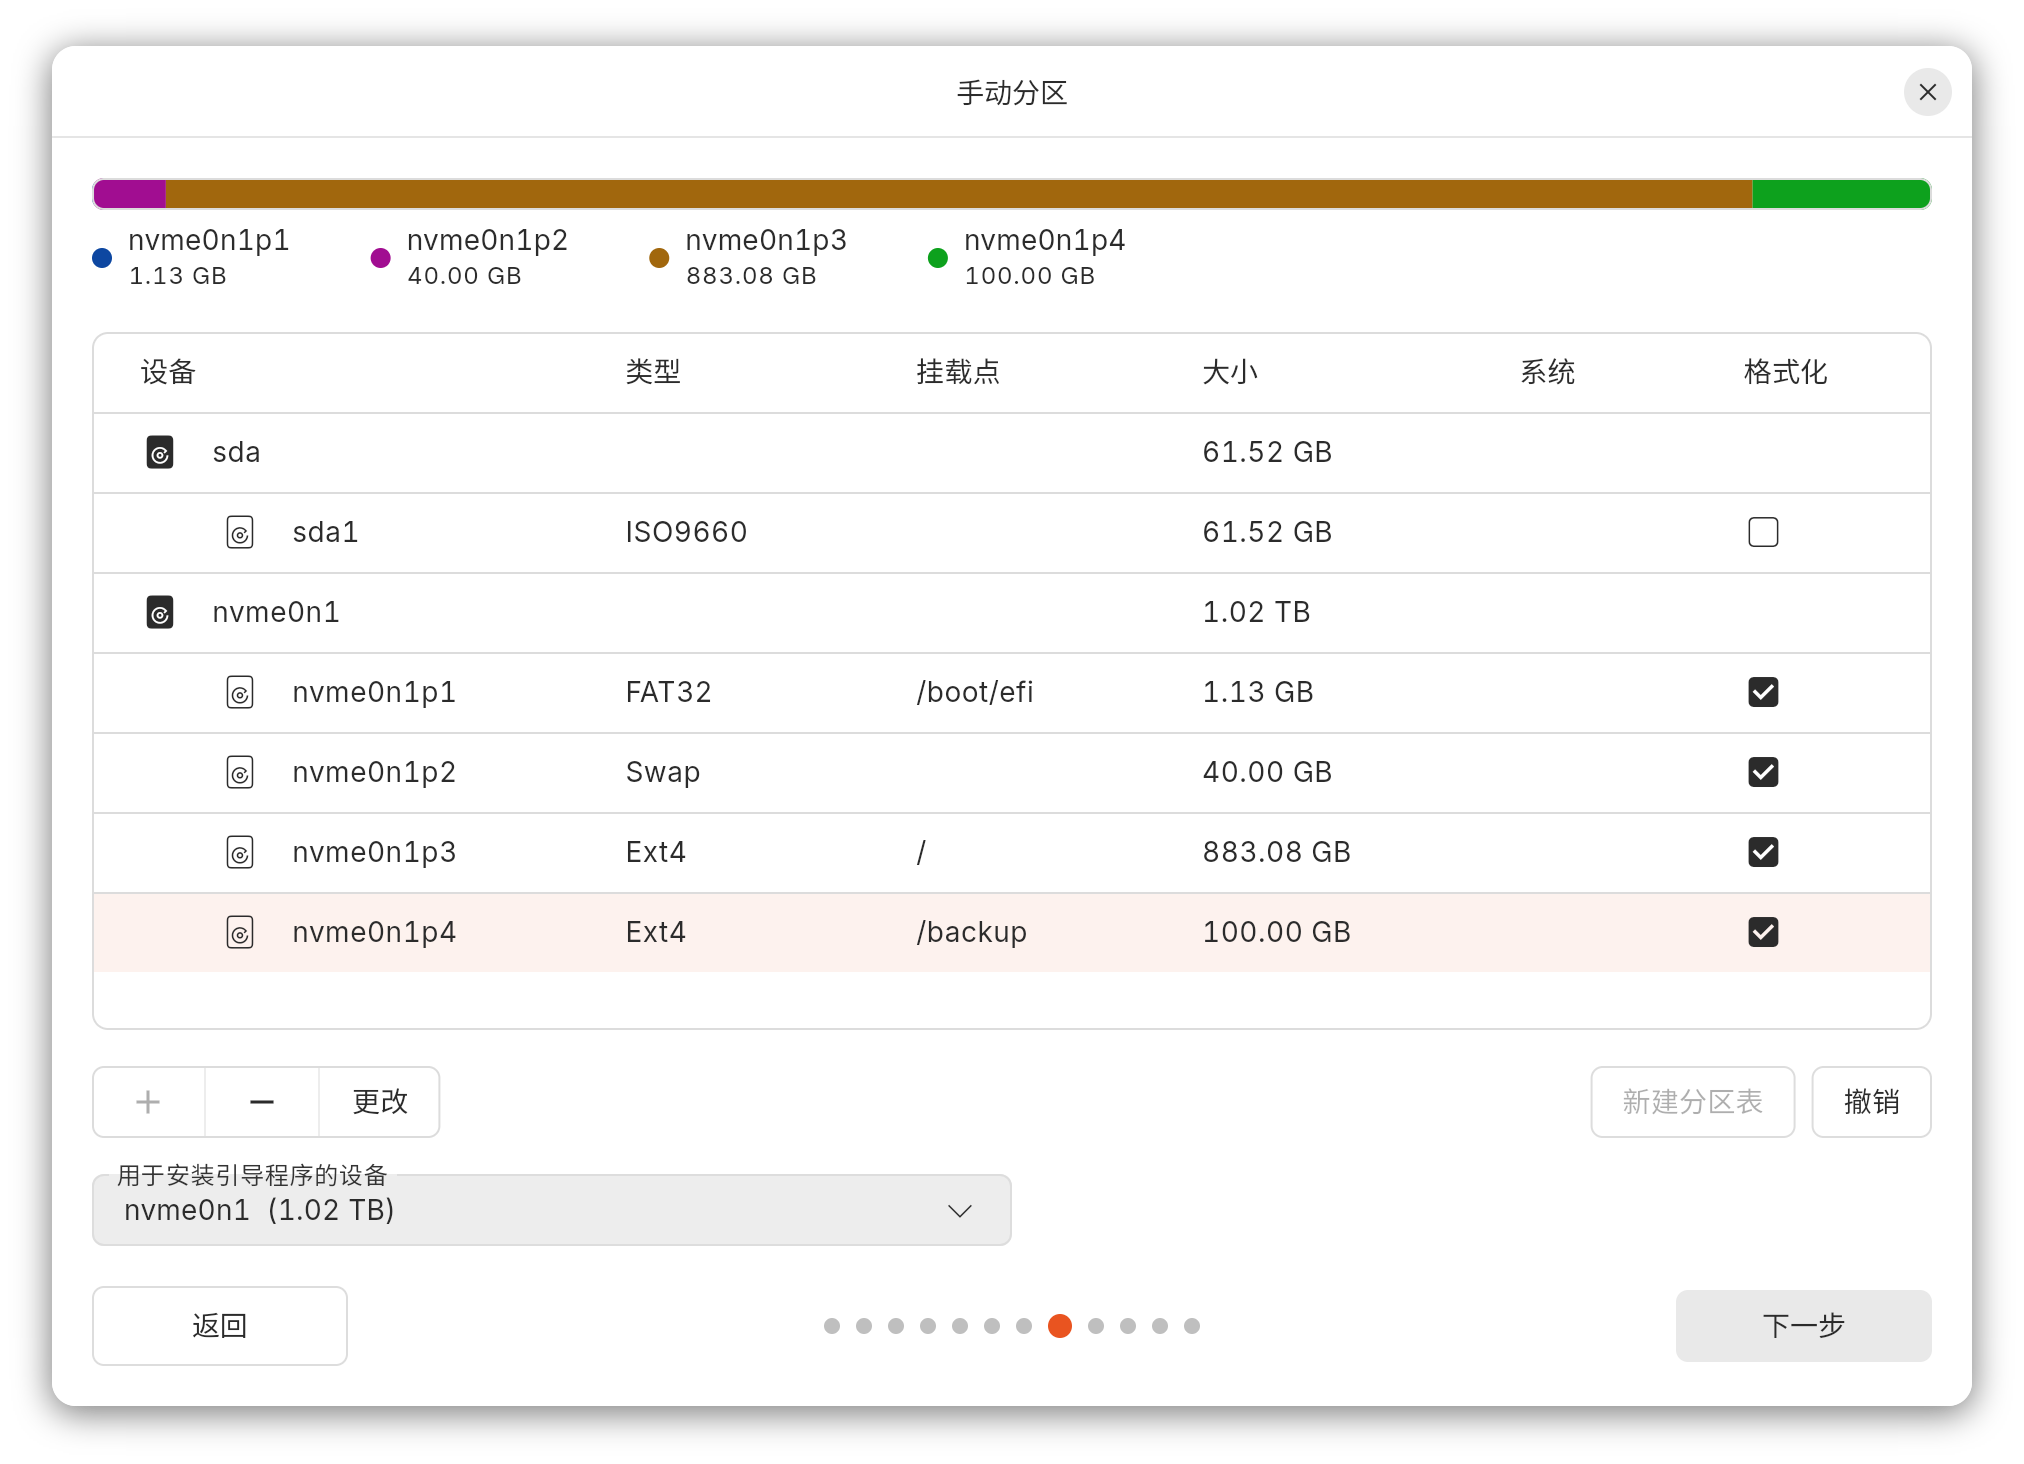The width and height of the screenshot is (2024, 1464).
Task: Click the nvme0n1p4 partition icon
Action: (x=240, y=932)
